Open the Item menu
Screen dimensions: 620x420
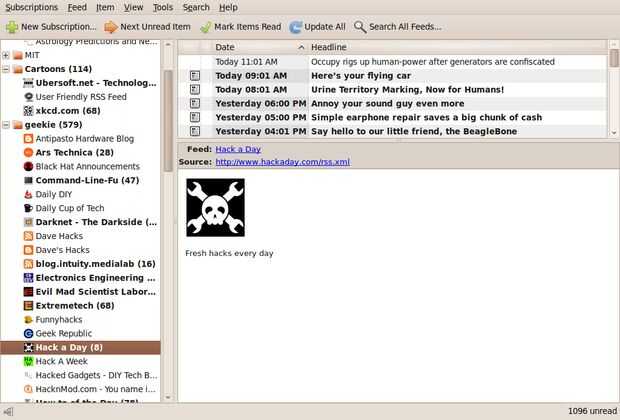[x=105, y=7]
